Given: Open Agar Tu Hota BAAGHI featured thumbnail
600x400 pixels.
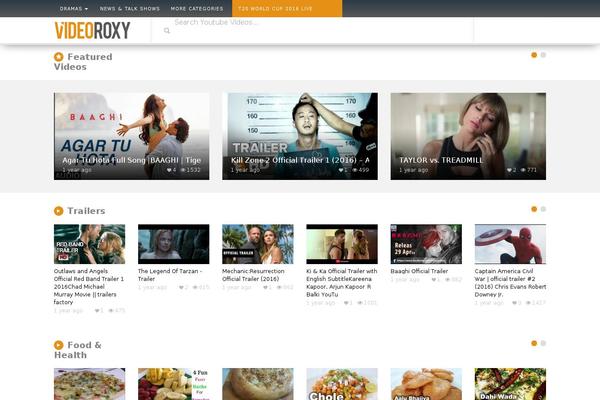Looking at the screenshot, I should [x=132, y=136].
